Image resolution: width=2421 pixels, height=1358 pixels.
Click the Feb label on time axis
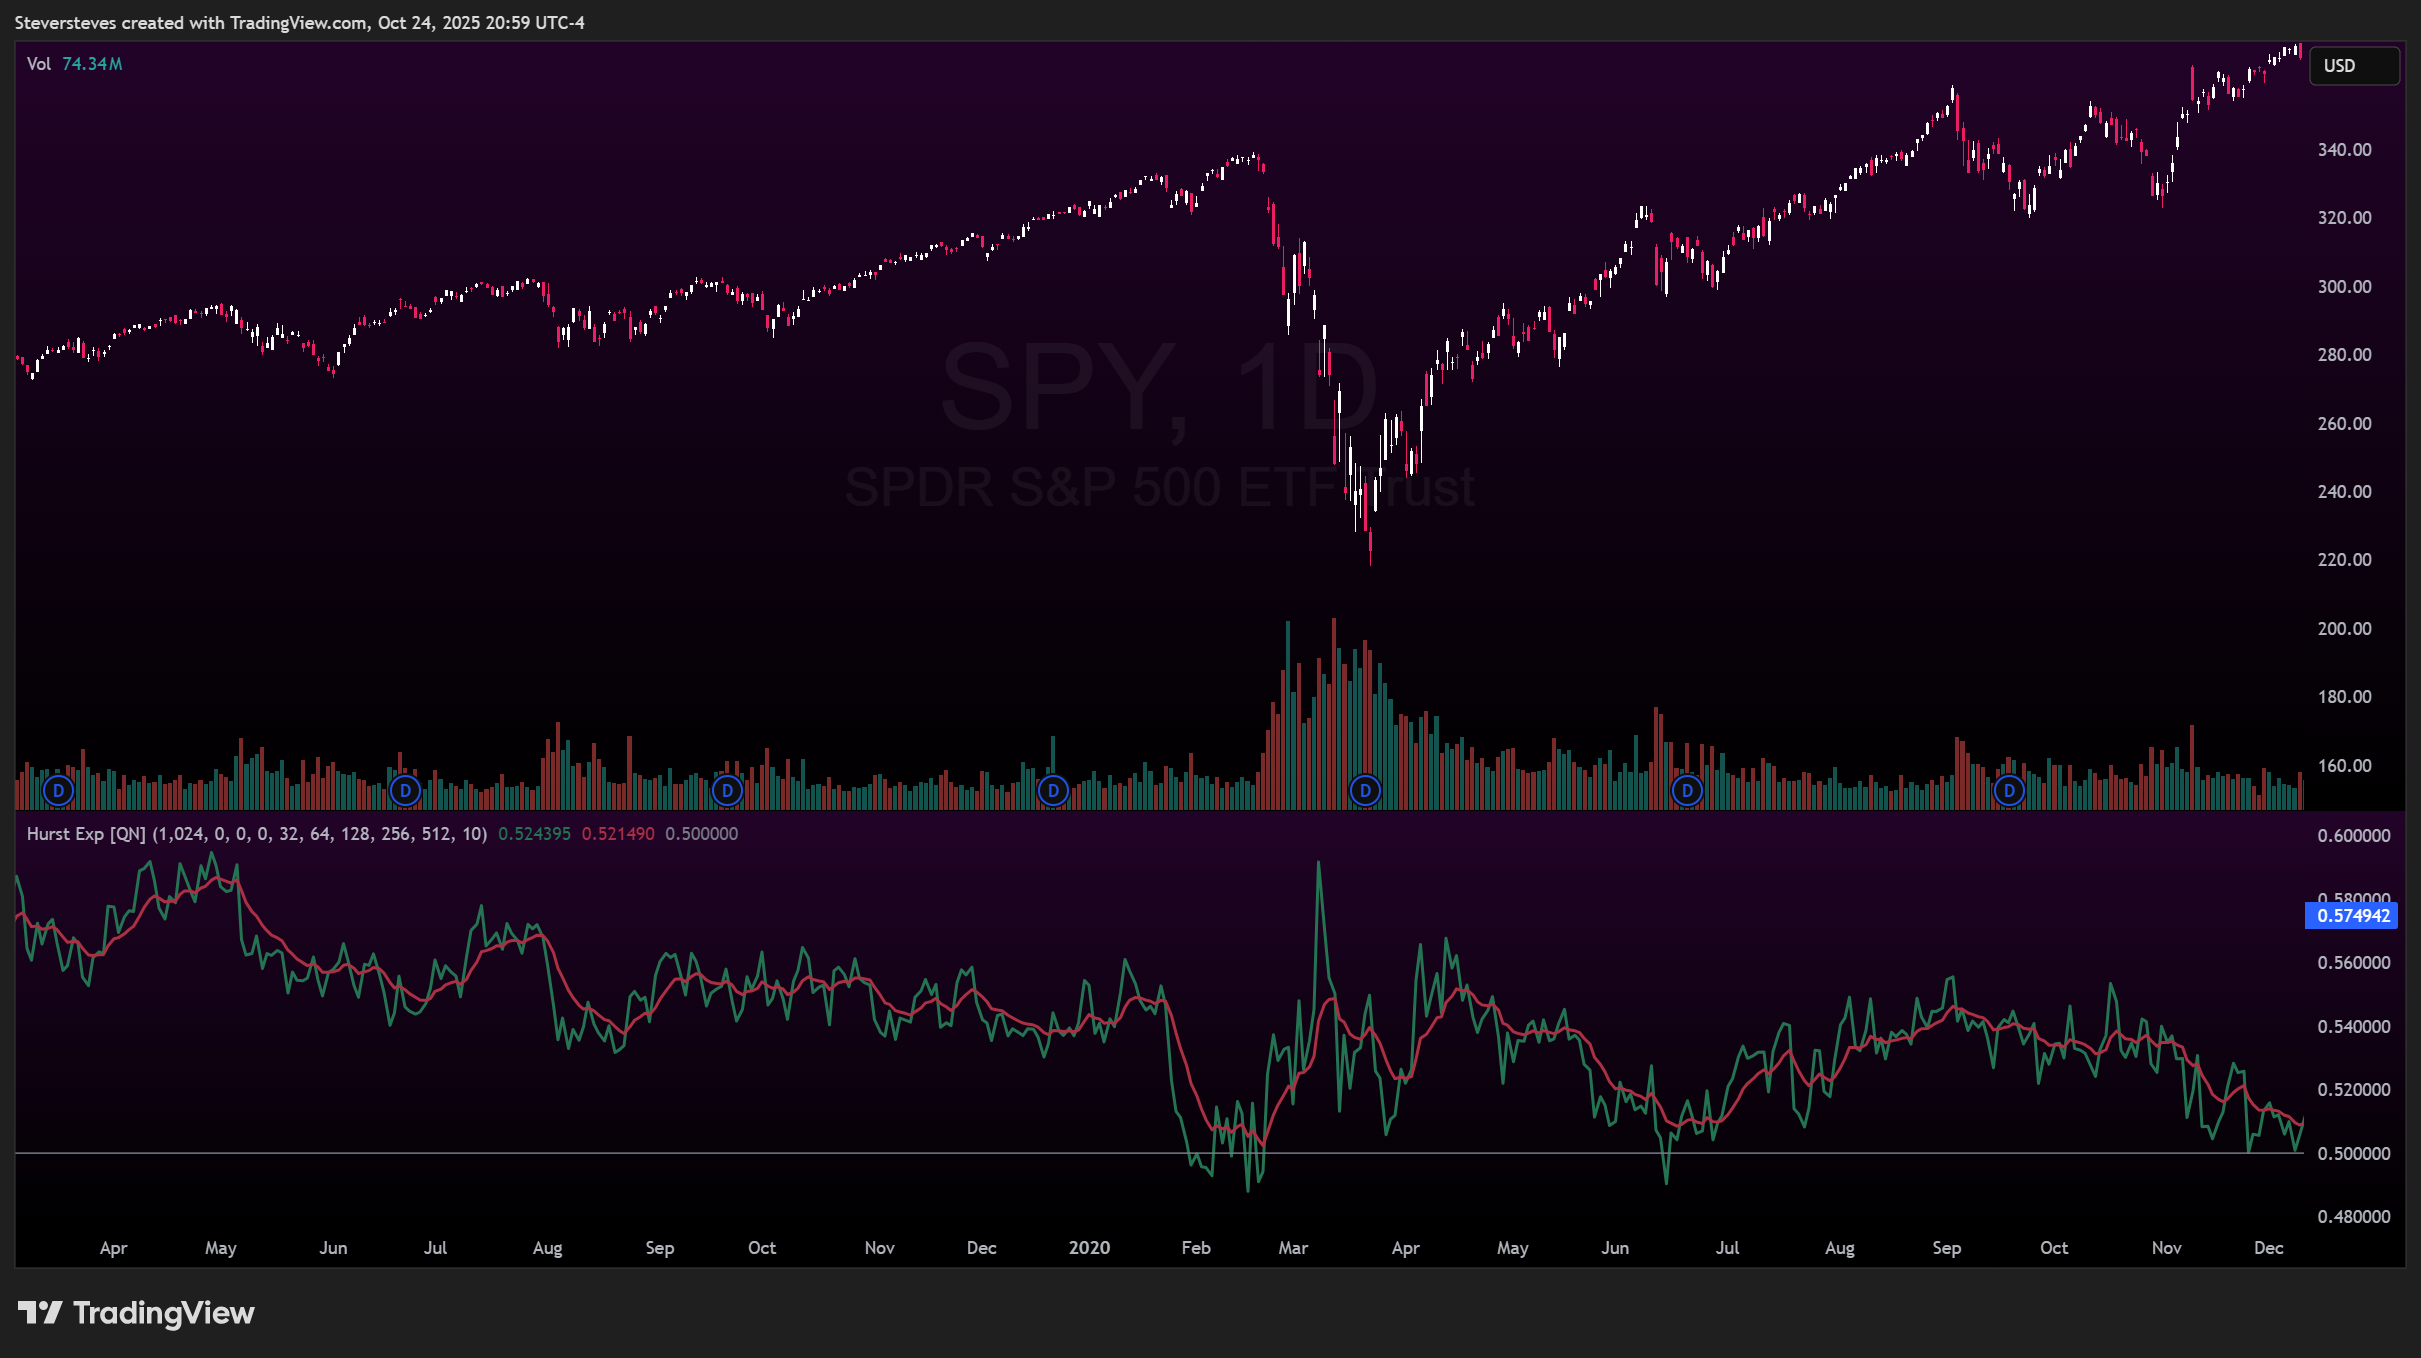click(x=1196, y=1248)
